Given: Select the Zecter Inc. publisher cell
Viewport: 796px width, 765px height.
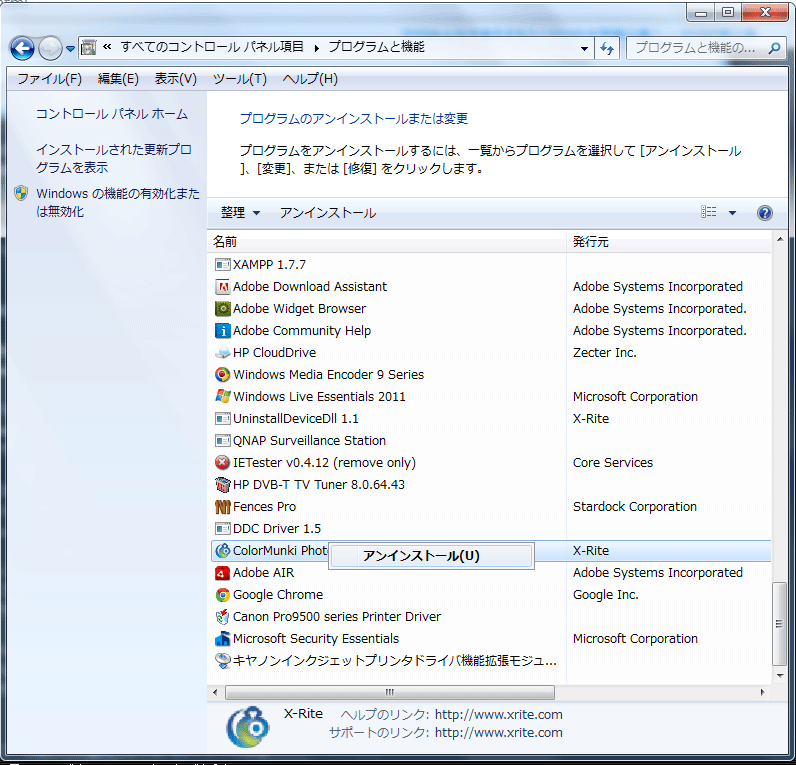Looking at the screenshot, I should tap(605, 353).
